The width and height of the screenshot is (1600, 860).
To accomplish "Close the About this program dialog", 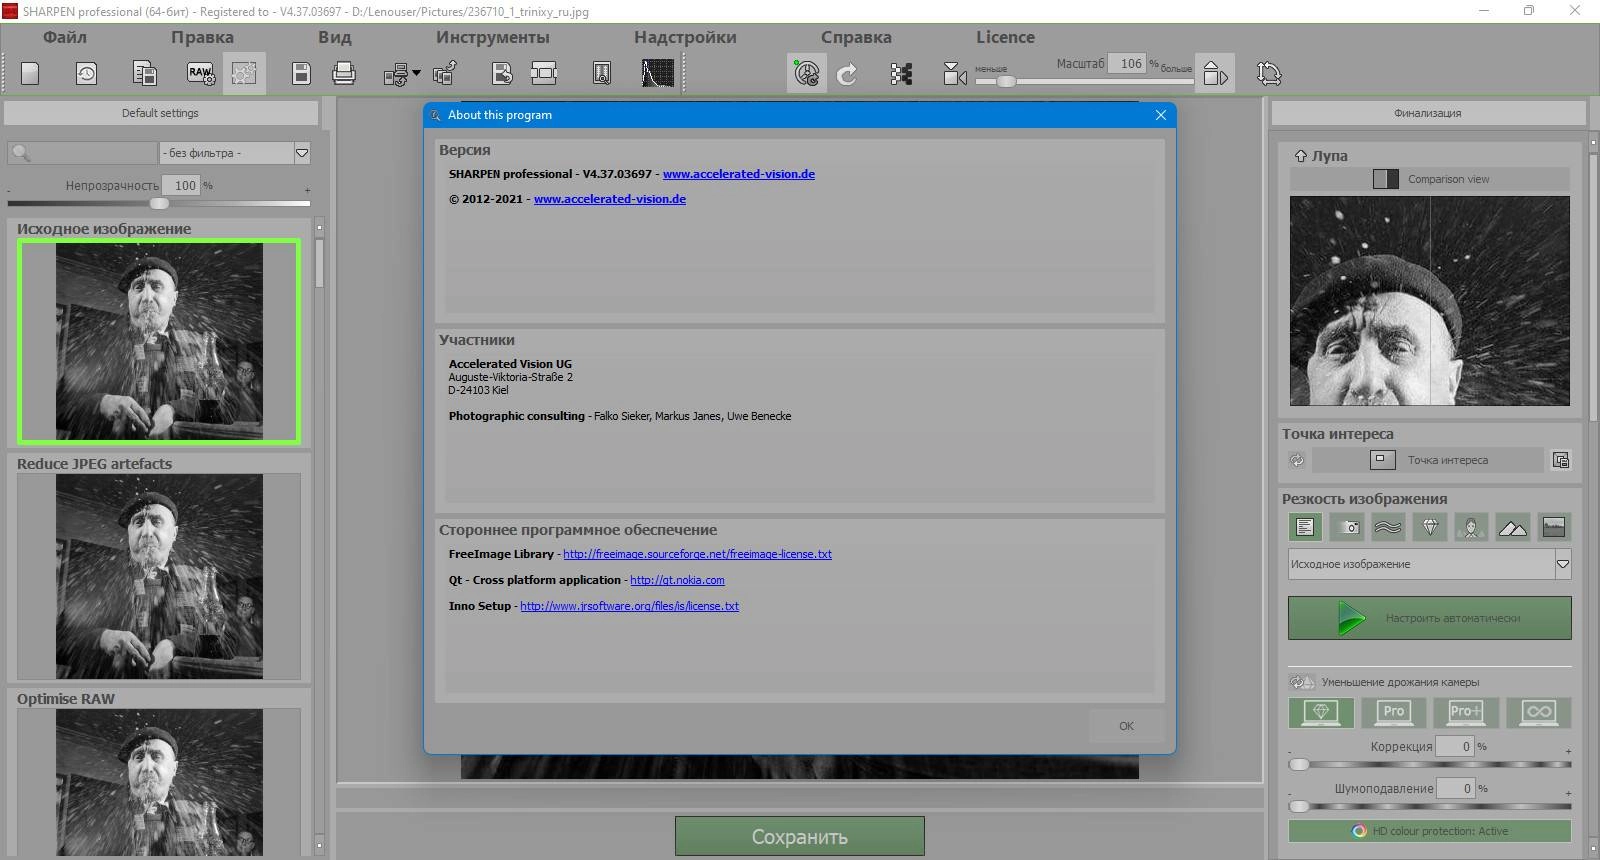I will (x=1160, y=115).
